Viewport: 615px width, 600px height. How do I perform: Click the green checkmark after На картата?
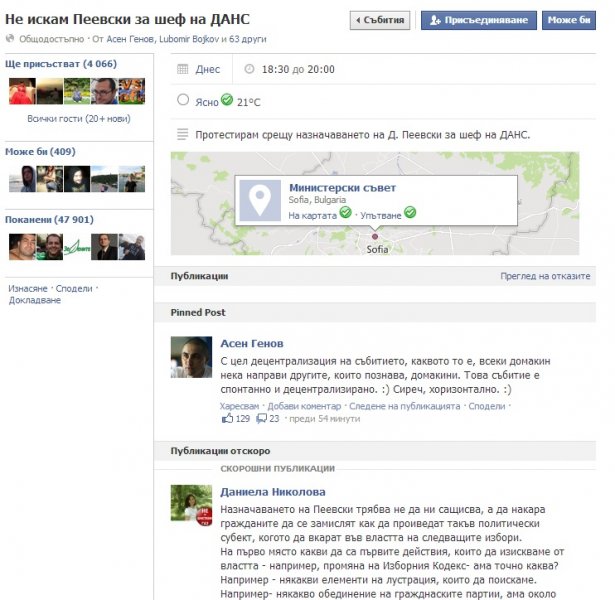click(x=346, y=212)
